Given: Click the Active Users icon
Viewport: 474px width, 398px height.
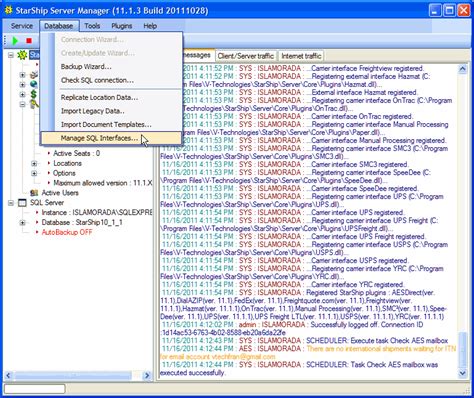Looking at the screenshot, I should point(34,193).
